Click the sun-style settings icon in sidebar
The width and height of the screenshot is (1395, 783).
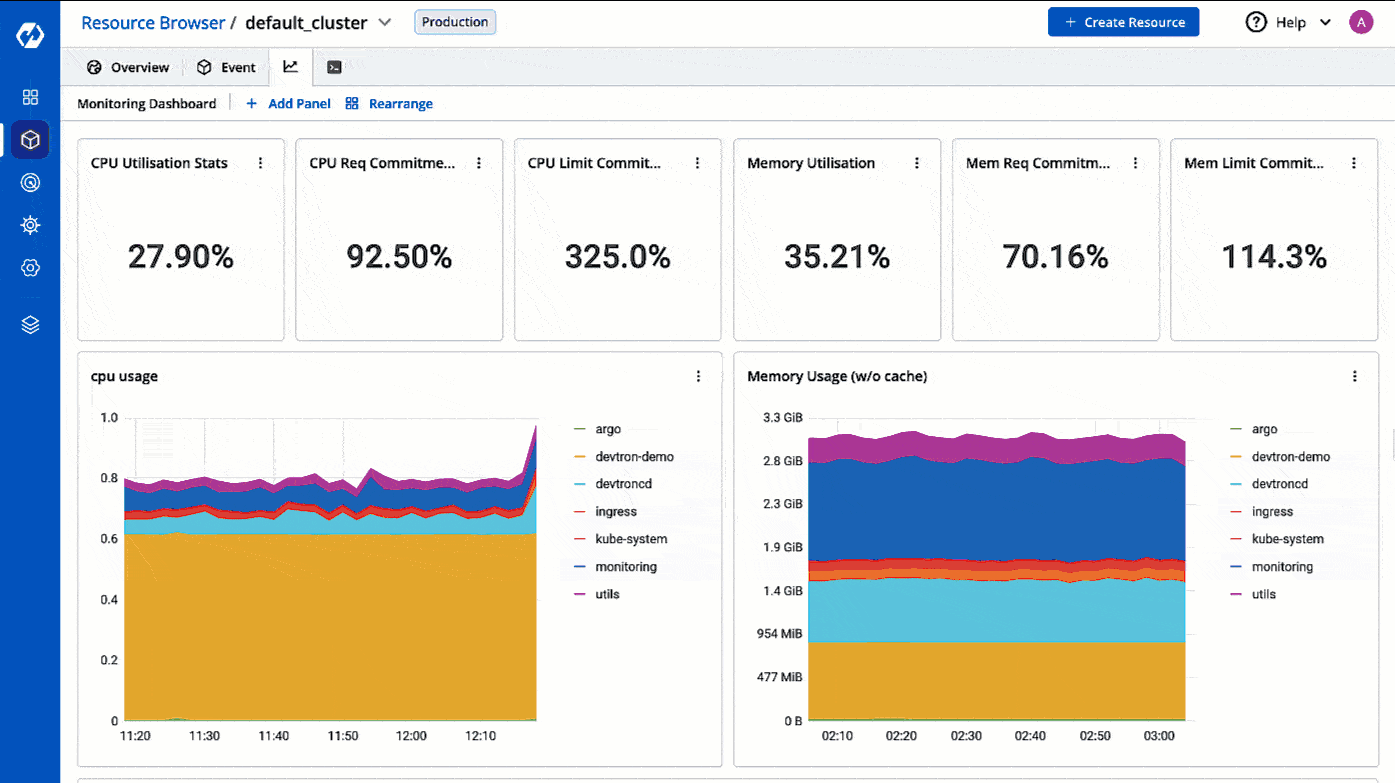click(x=30, y=225)
